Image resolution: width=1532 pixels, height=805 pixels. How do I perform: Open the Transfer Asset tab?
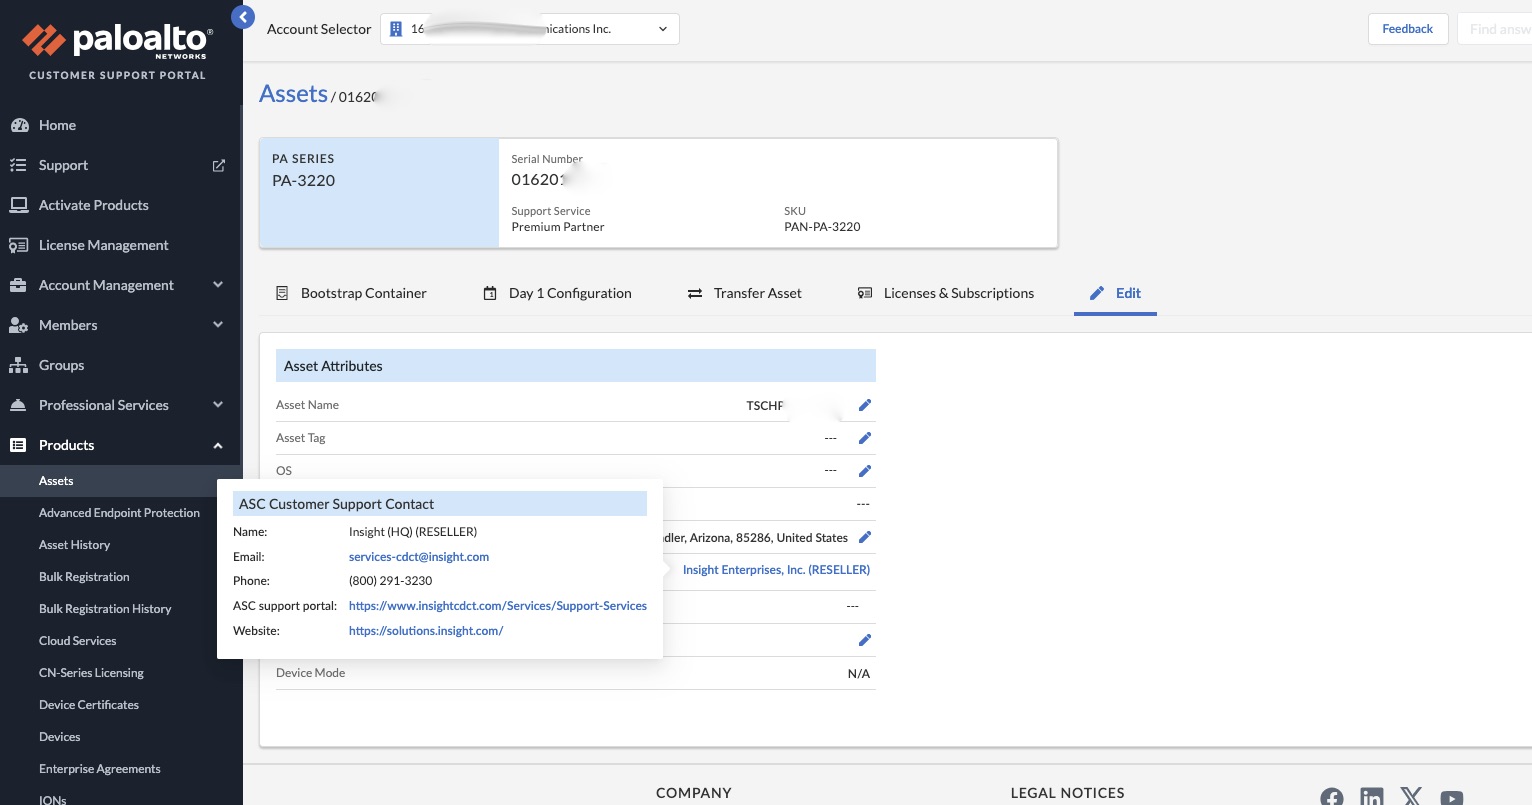point(745,293)
